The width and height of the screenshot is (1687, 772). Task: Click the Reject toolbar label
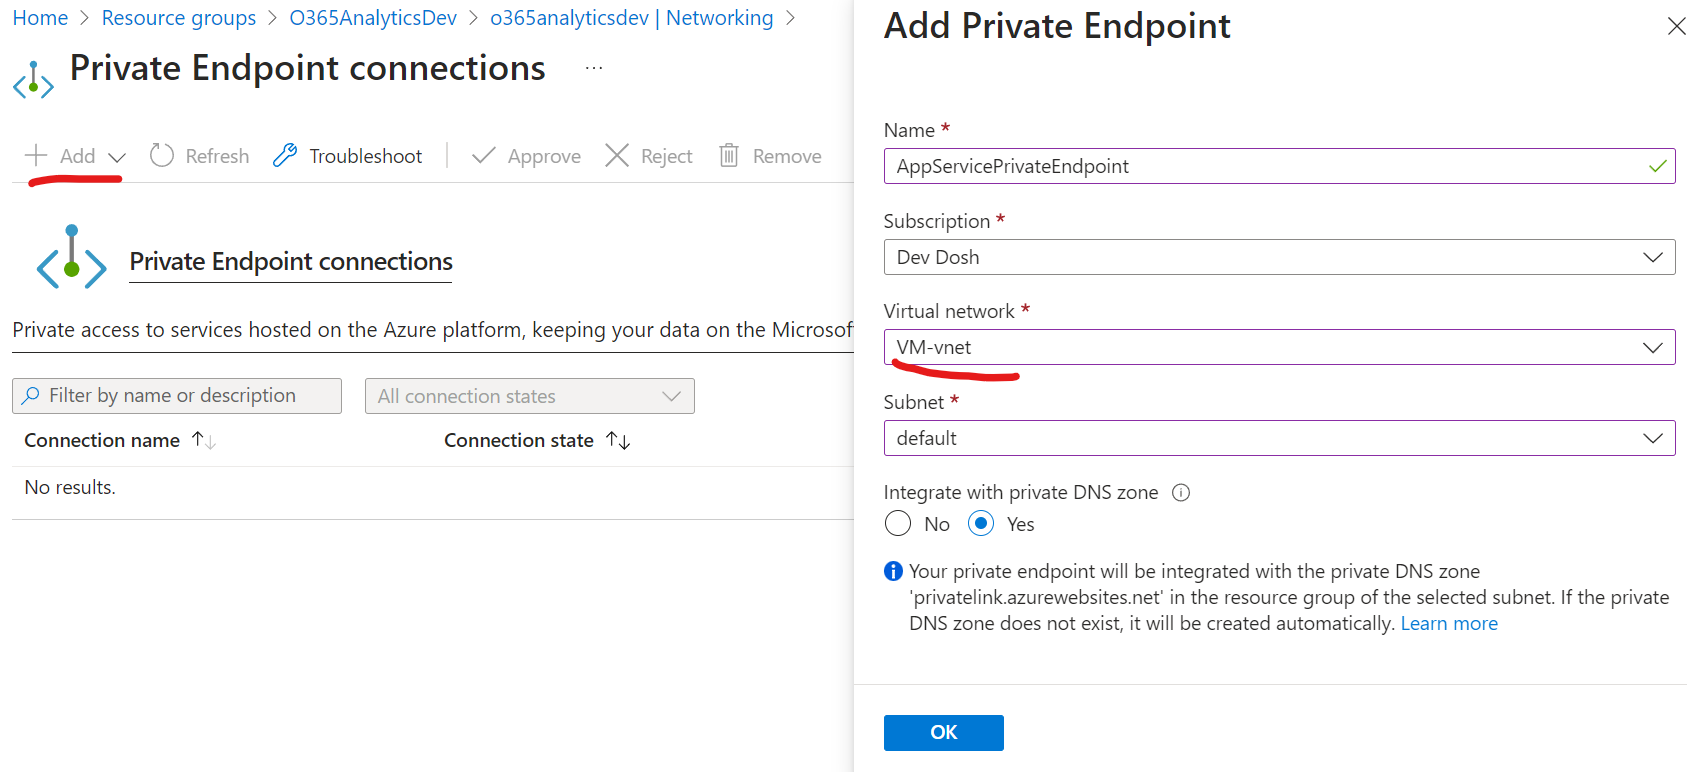click(666, 156)
